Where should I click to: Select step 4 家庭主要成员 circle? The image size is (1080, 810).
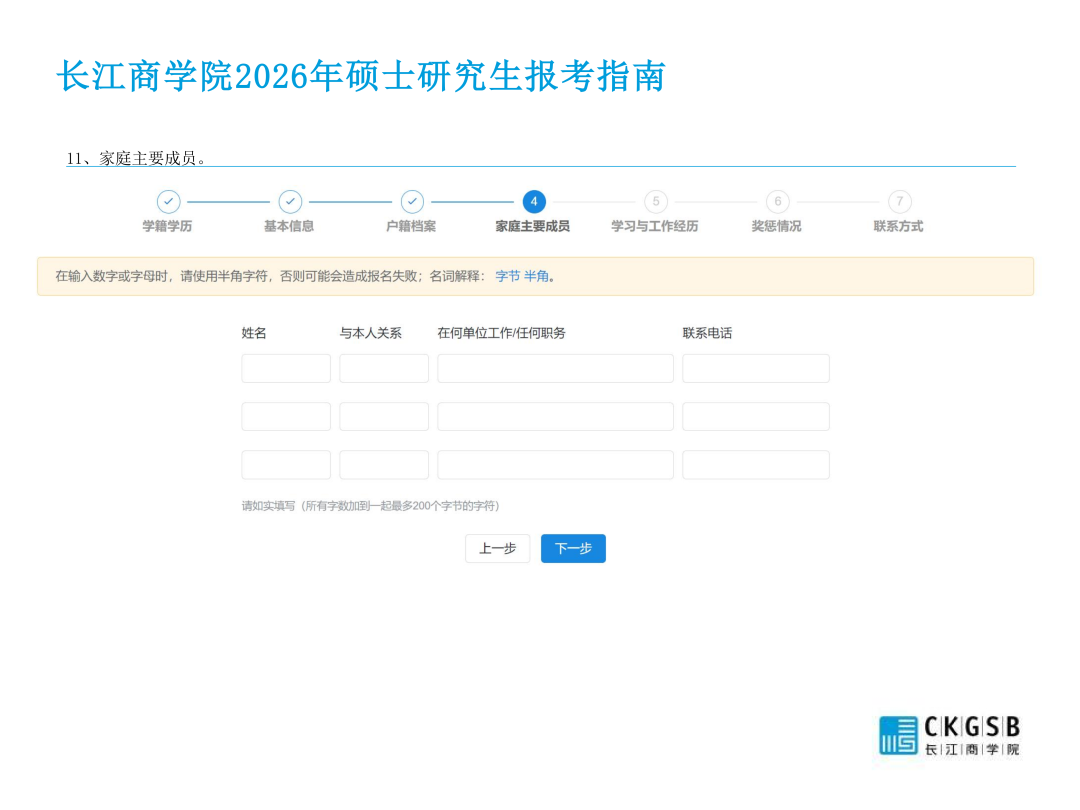(534, 202)
